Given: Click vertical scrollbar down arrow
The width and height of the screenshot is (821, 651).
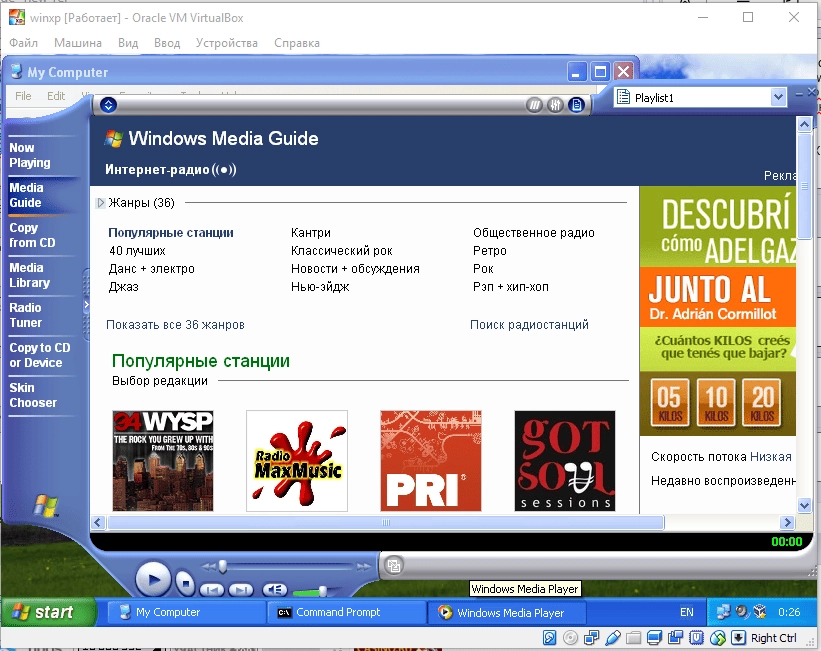Looking at the screenshot, I should click(804, 505).
